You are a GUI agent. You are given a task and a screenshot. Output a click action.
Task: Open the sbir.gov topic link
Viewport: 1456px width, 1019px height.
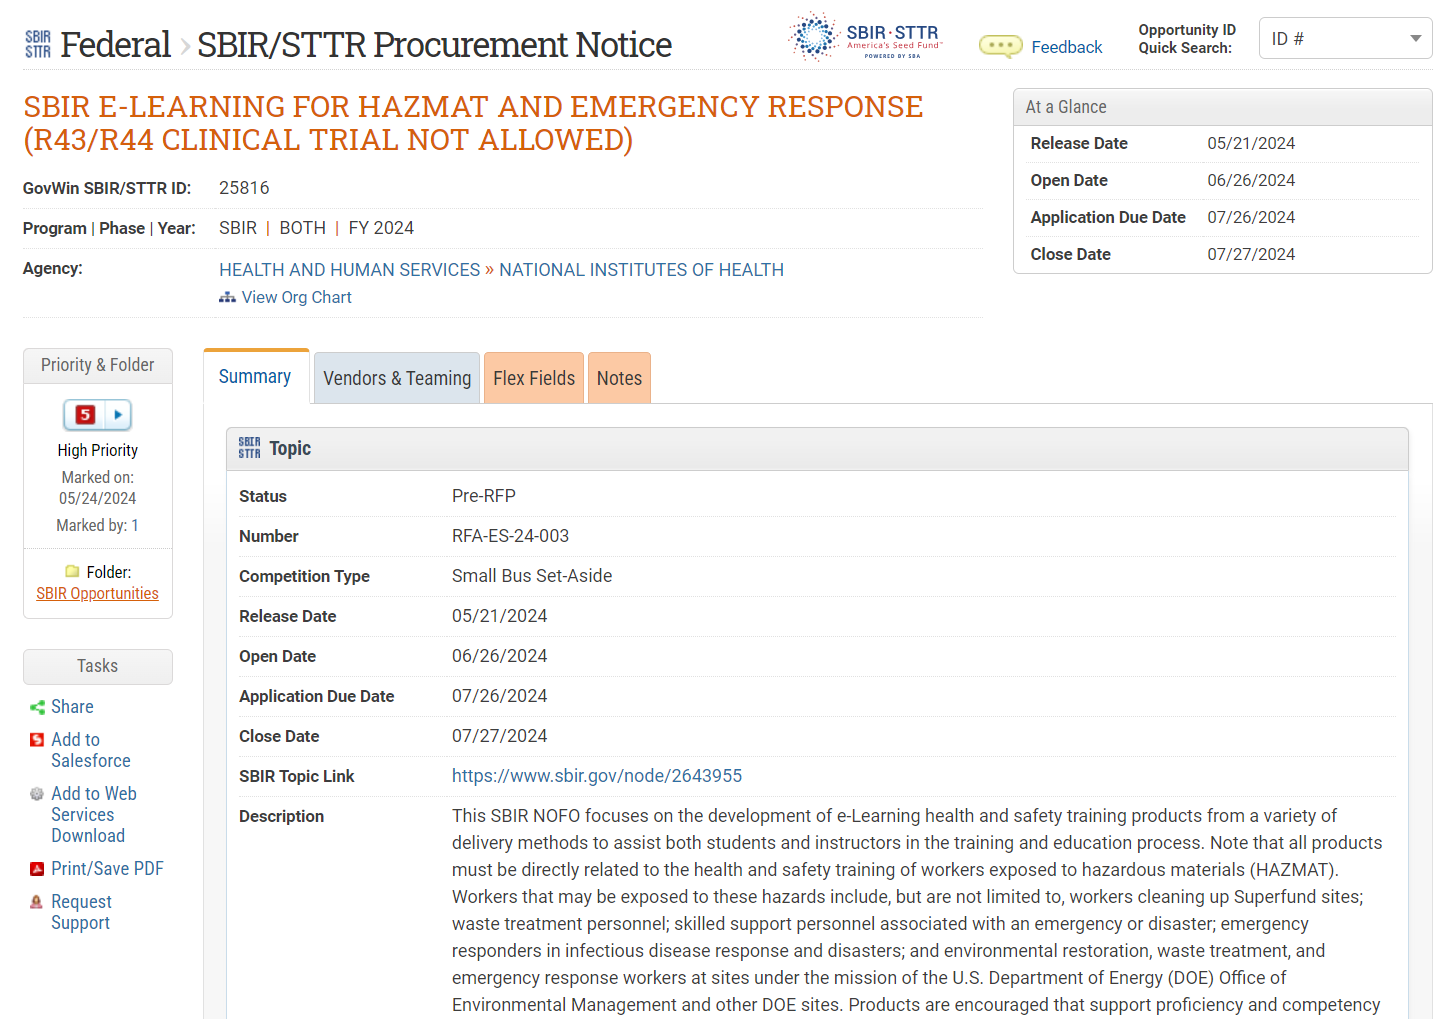point(597,776)
